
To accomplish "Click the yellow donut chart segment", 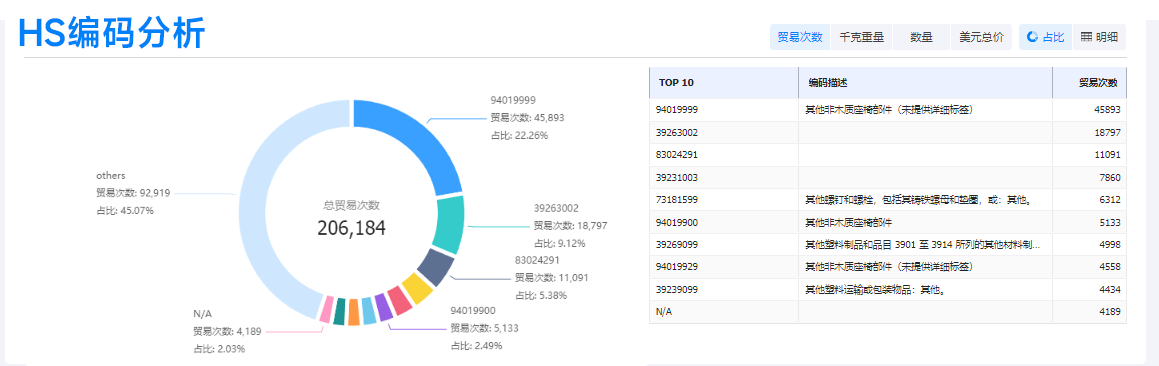I will point(417,289).
